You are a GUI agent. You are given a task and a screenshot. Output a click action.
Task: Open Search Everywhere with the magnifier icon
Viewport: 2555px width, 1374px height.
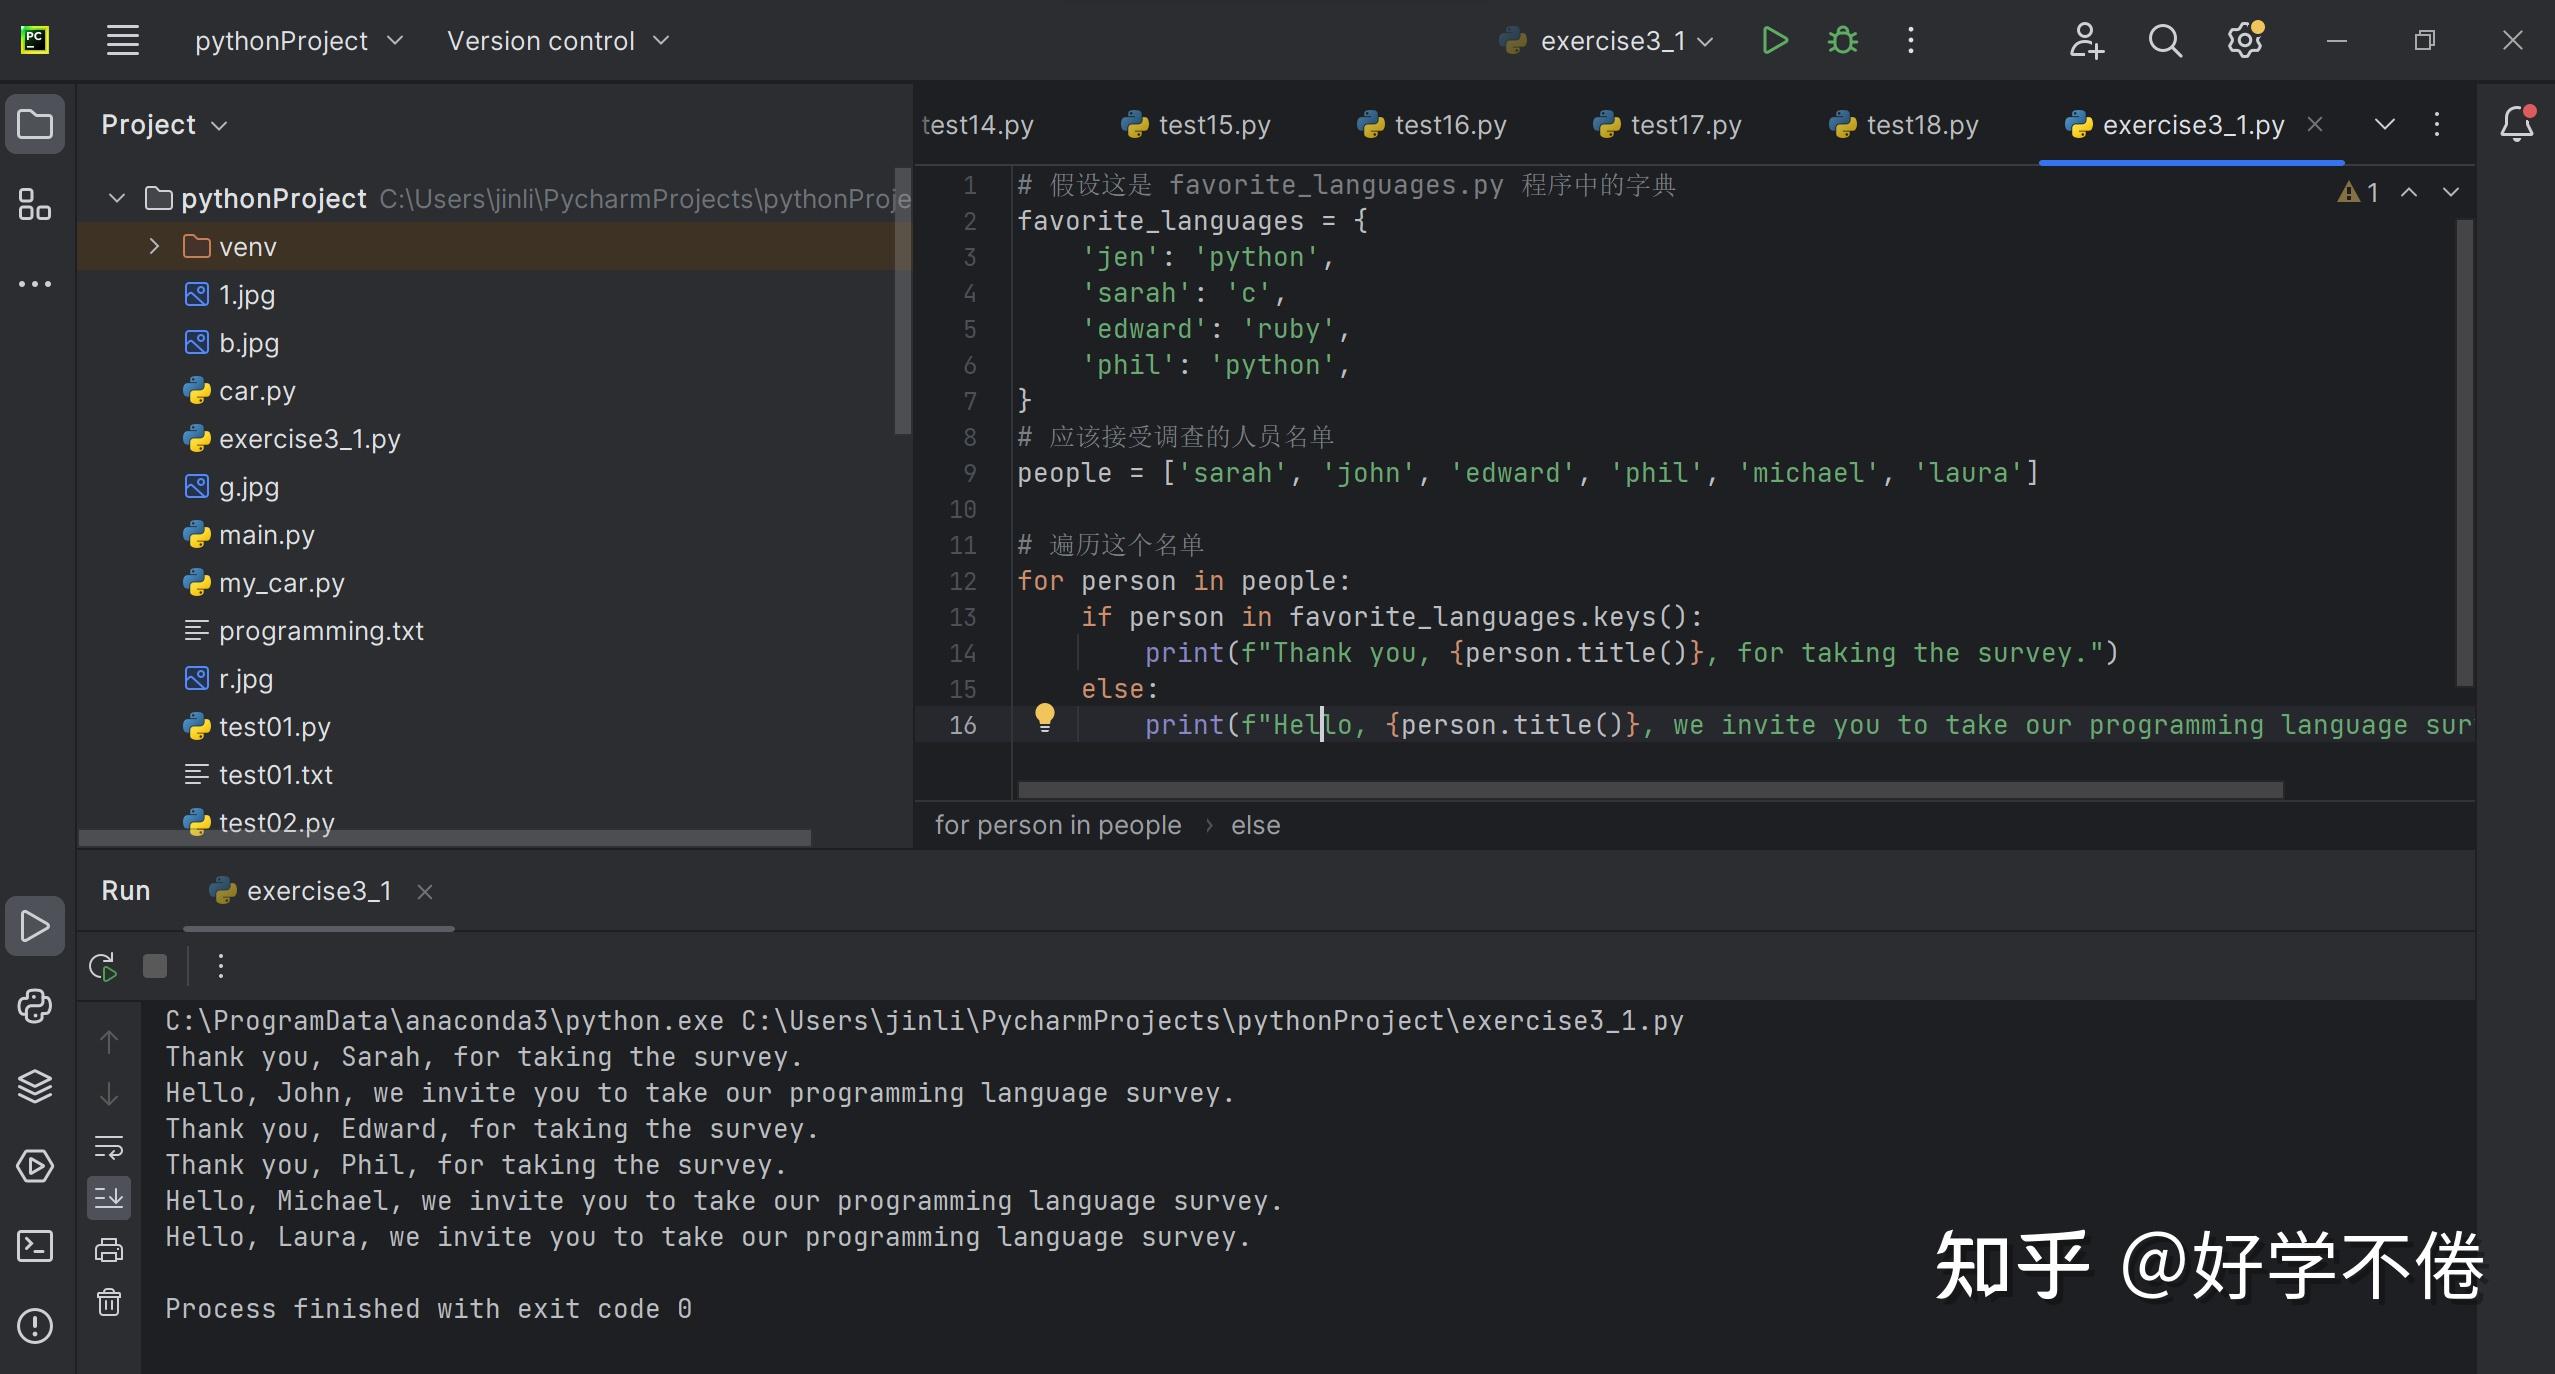coord(2164,40)
